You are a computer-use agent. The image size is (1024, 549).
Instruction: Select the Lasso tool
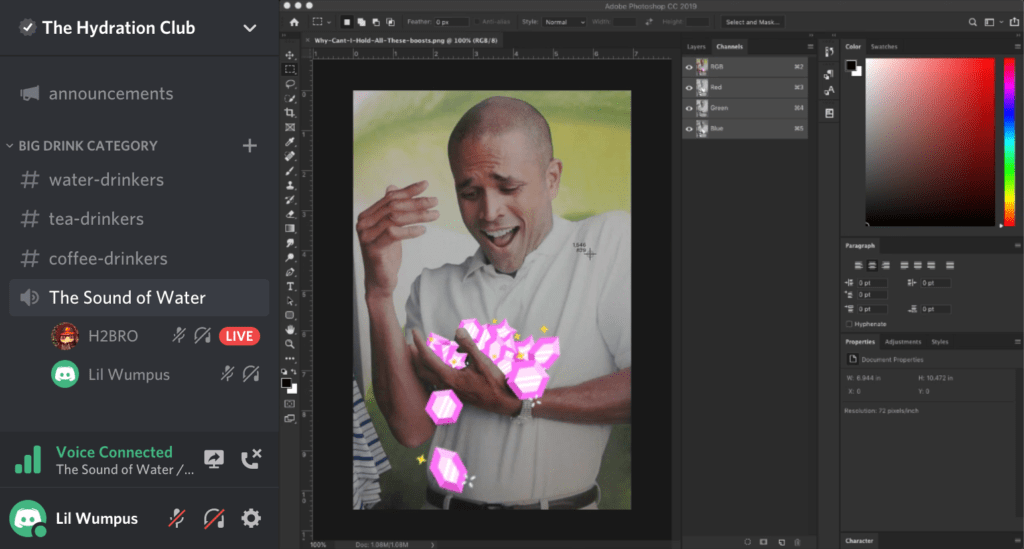click(290, 84)
